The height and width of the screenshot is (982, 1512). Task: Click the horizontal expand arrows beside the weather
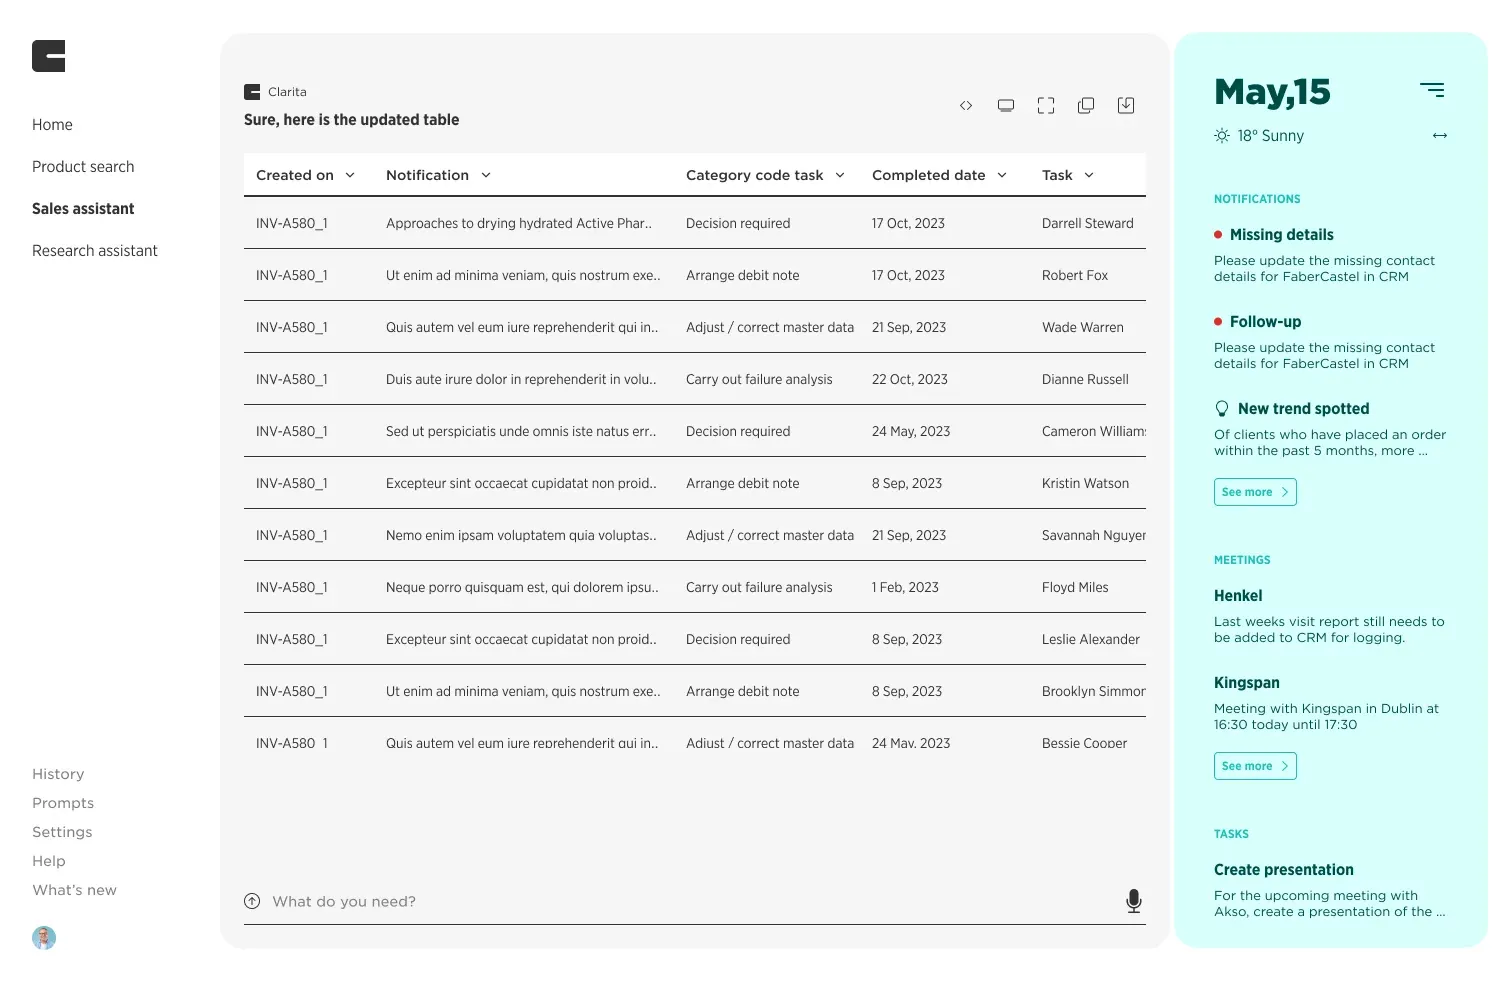[1440, 135]
